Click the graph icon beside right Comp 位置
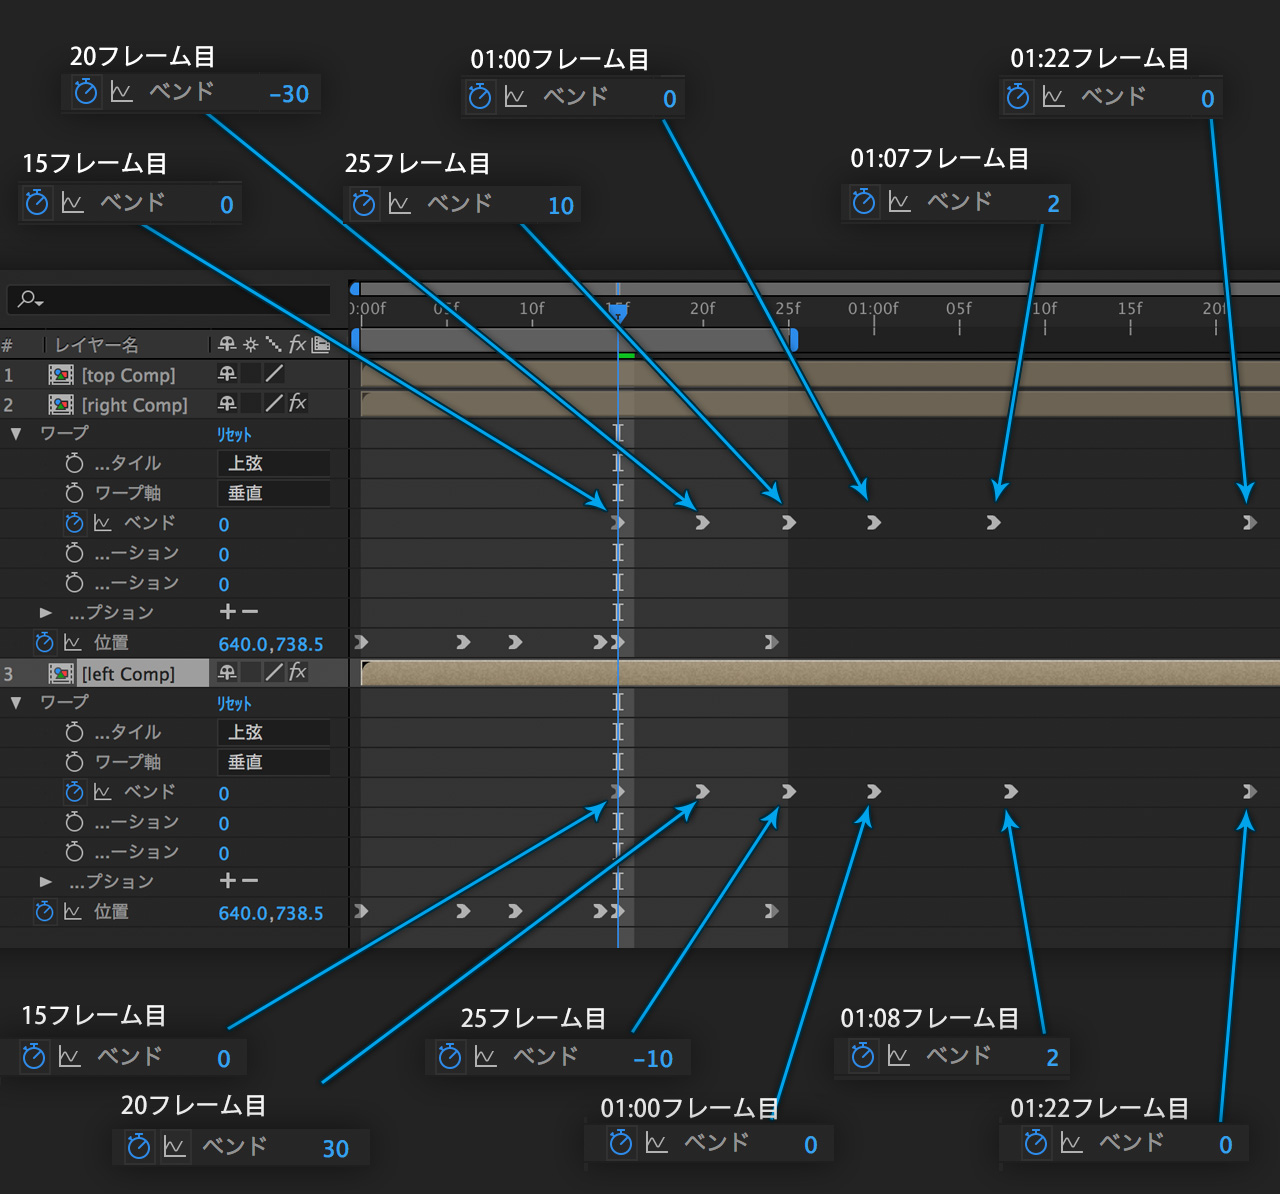This screenshot has height=1194, width=1280. [73, 643]
